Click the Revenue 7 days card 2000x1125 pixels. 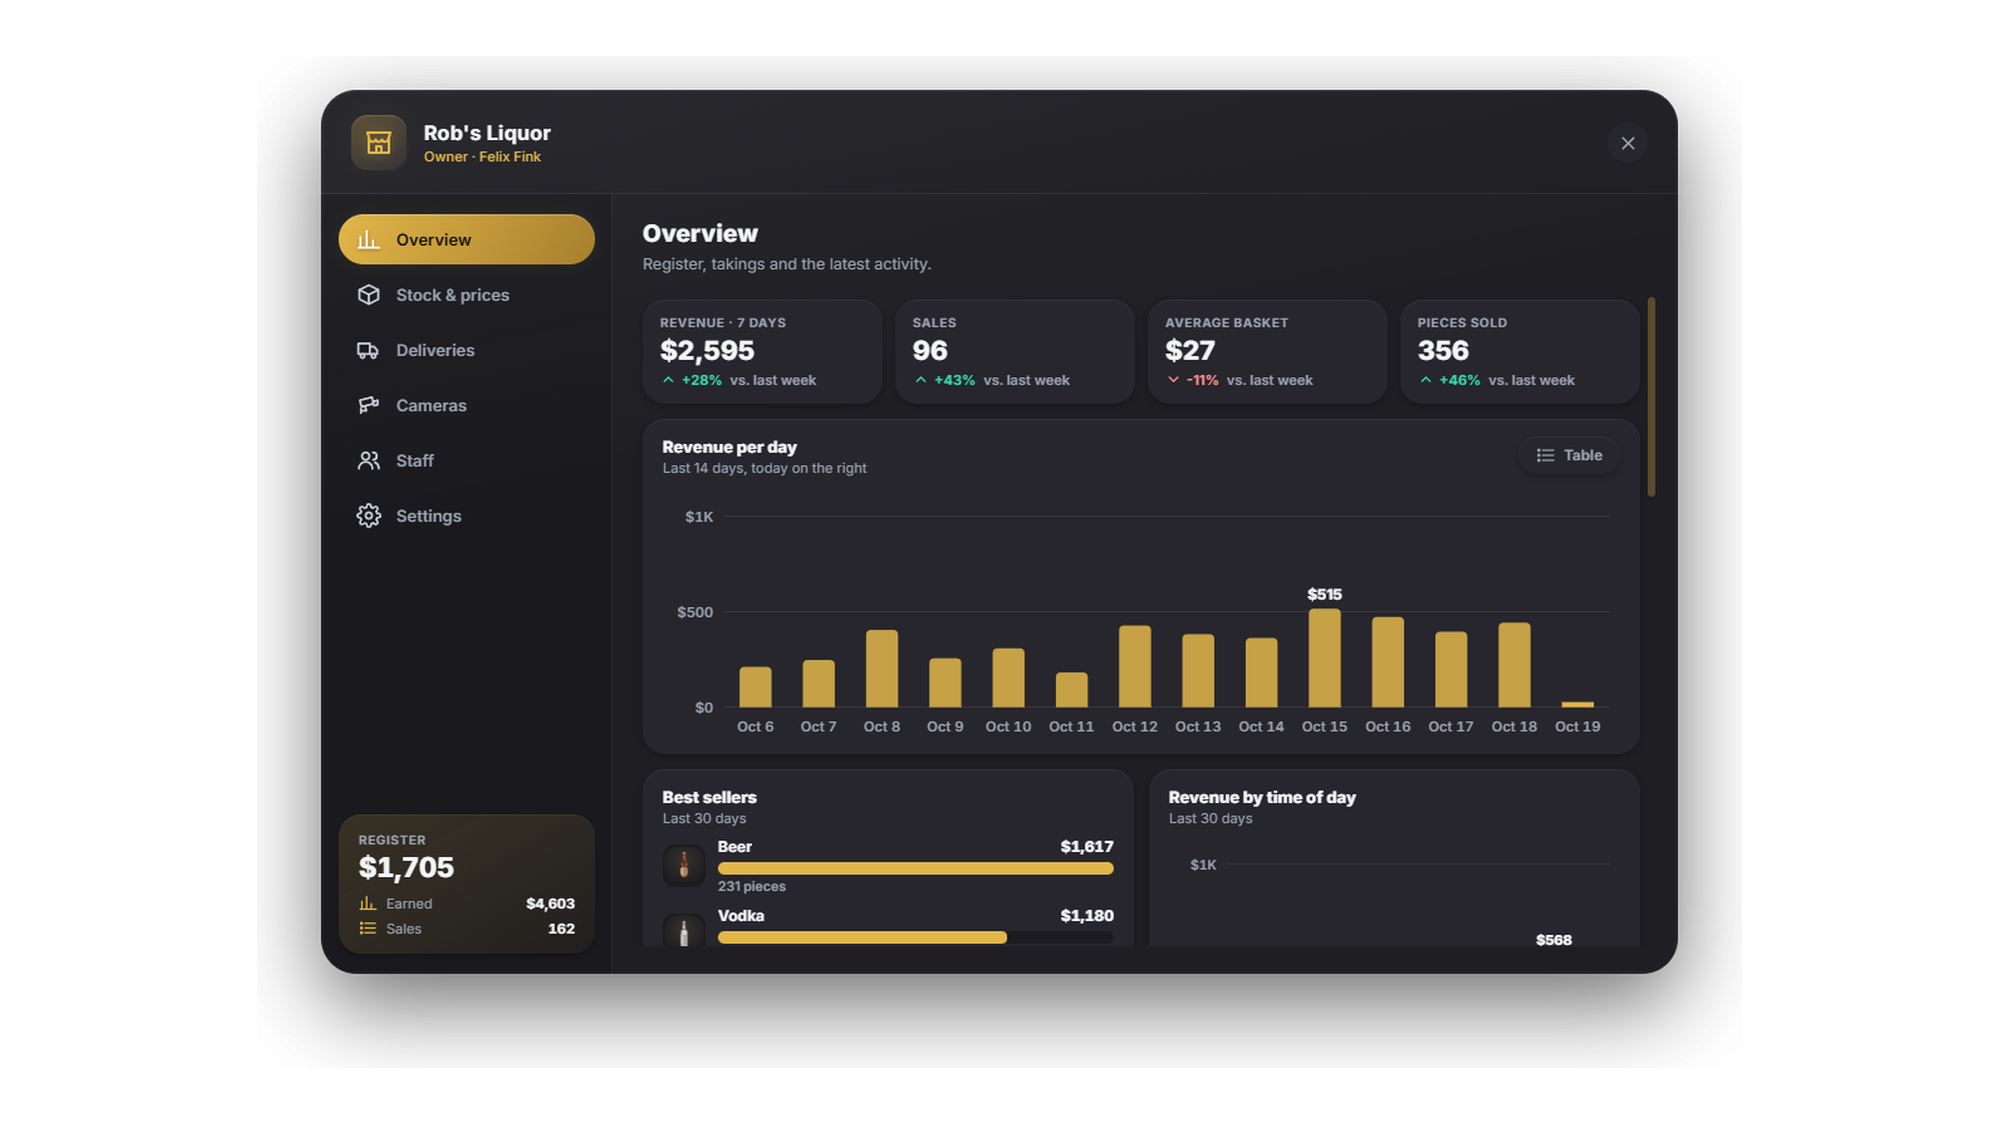click(x=762, y=351)
